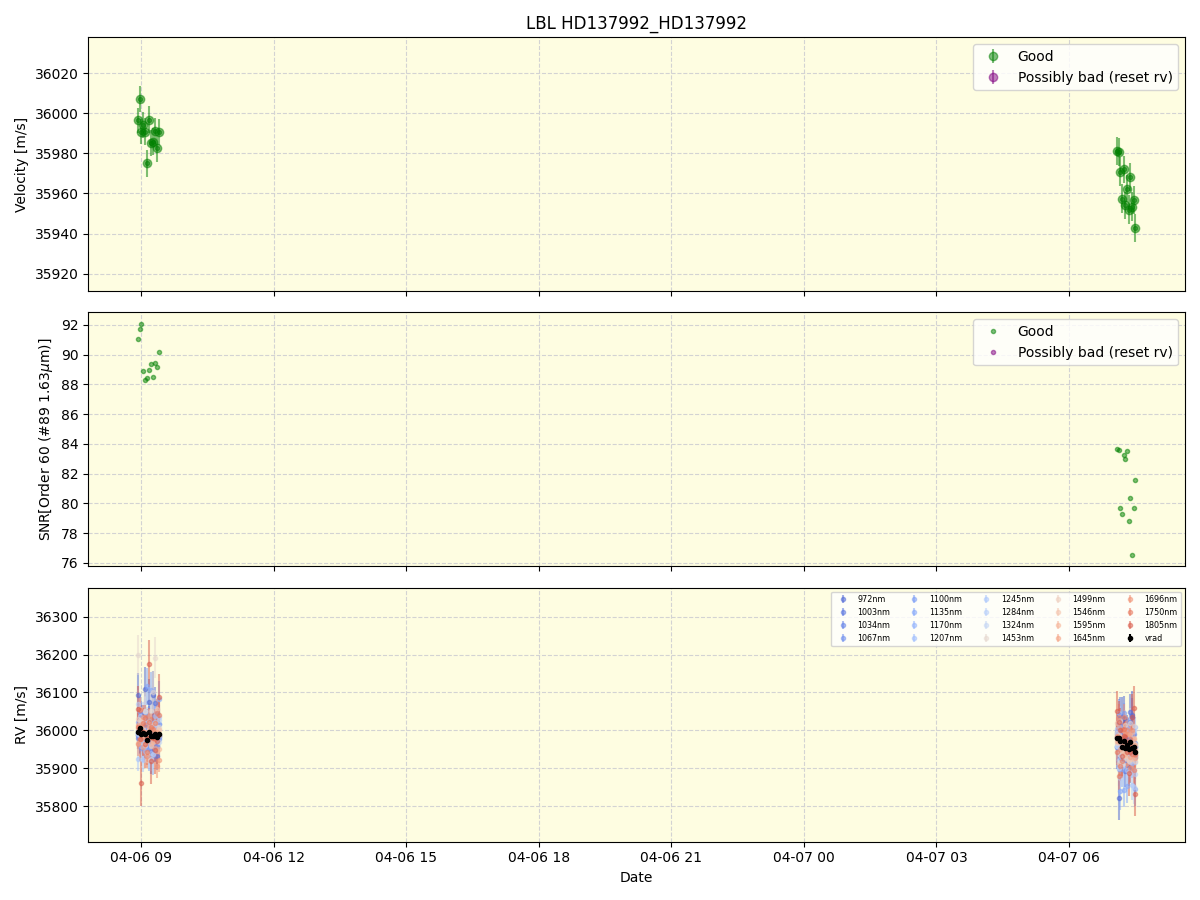
Task: Click the plot title 'LBL HD137992_HD137992'
Action: click(x=636, y=23)
